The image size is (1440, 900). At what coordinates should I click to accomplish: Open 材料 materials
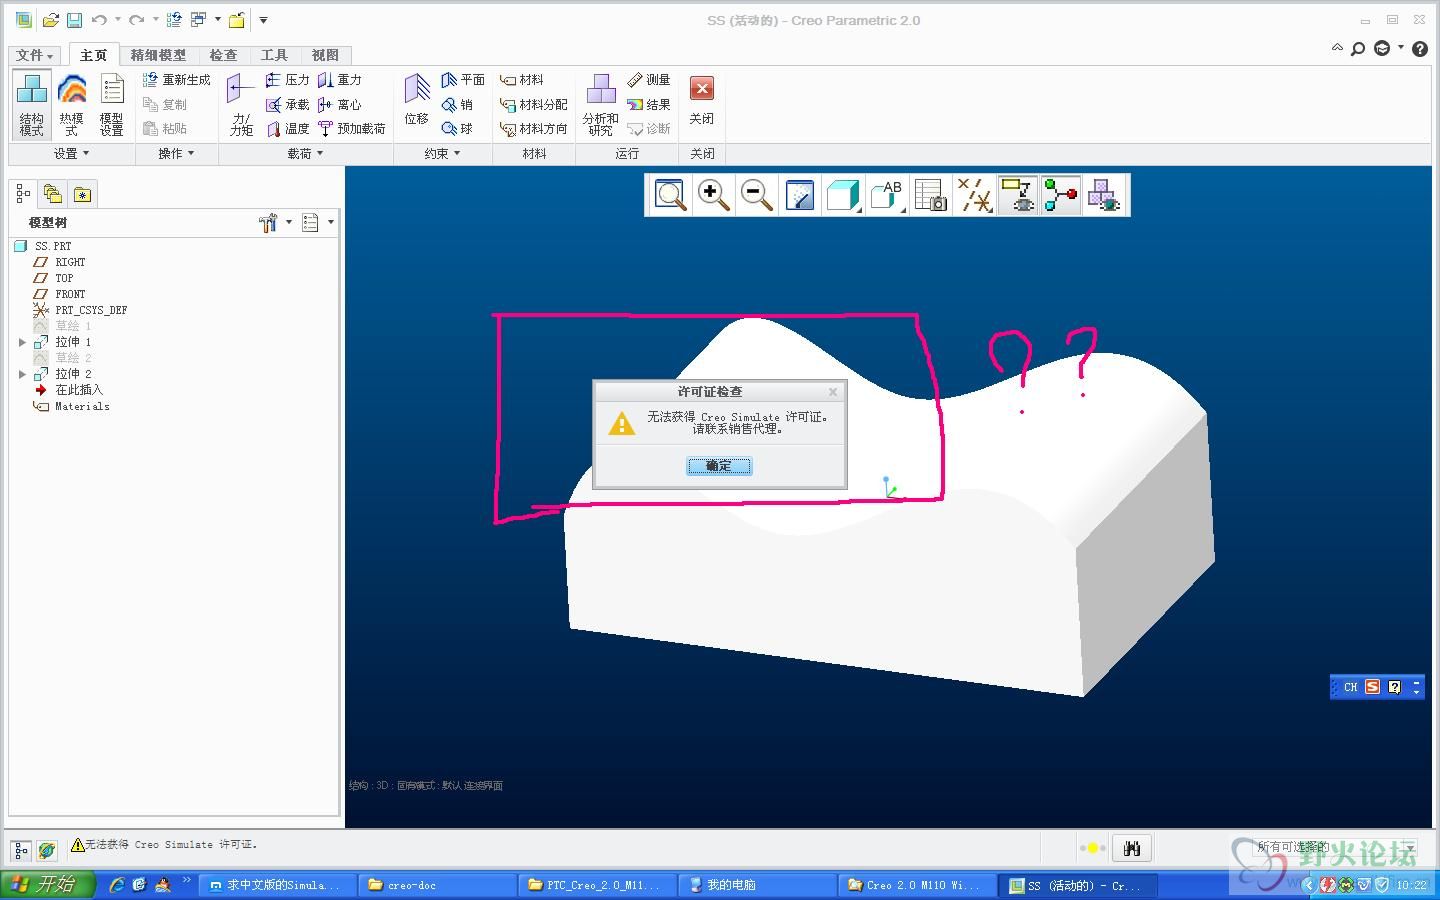[x=522, y=80]
